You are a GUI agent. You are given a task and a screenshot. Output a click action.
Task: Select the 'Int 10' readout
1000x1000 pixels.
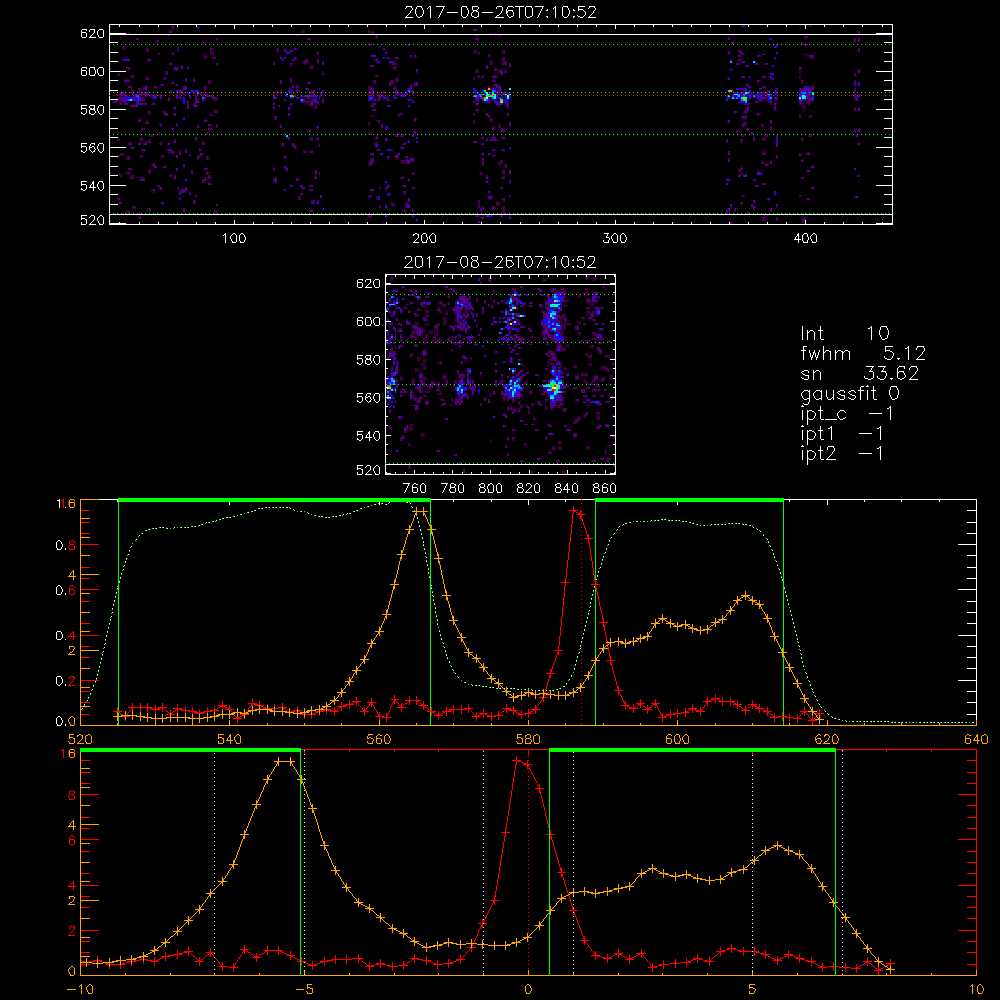click(x=844, y=333)
